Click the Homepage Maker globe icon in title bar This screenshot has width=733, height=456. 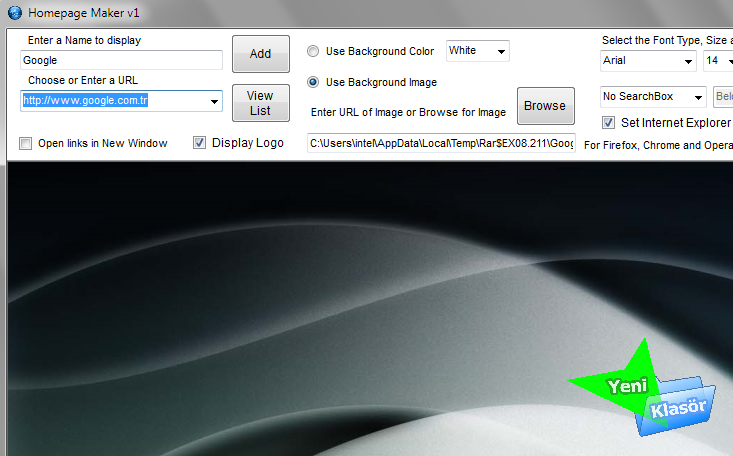(14, 13)
